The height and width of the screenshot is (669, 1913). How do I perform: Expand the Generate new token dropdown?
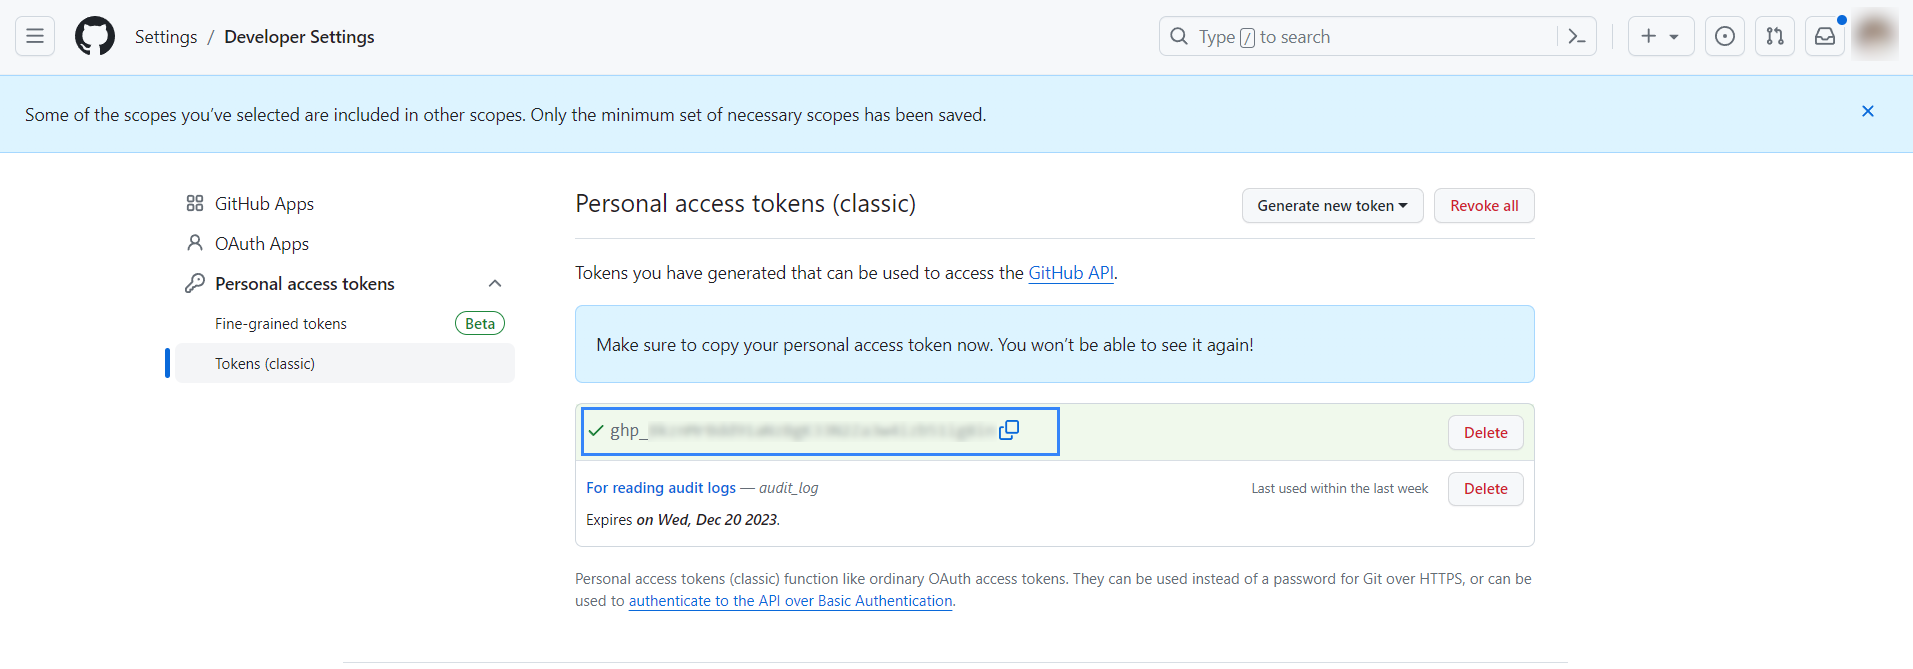pyautogui.click(x=1332, y=206)
